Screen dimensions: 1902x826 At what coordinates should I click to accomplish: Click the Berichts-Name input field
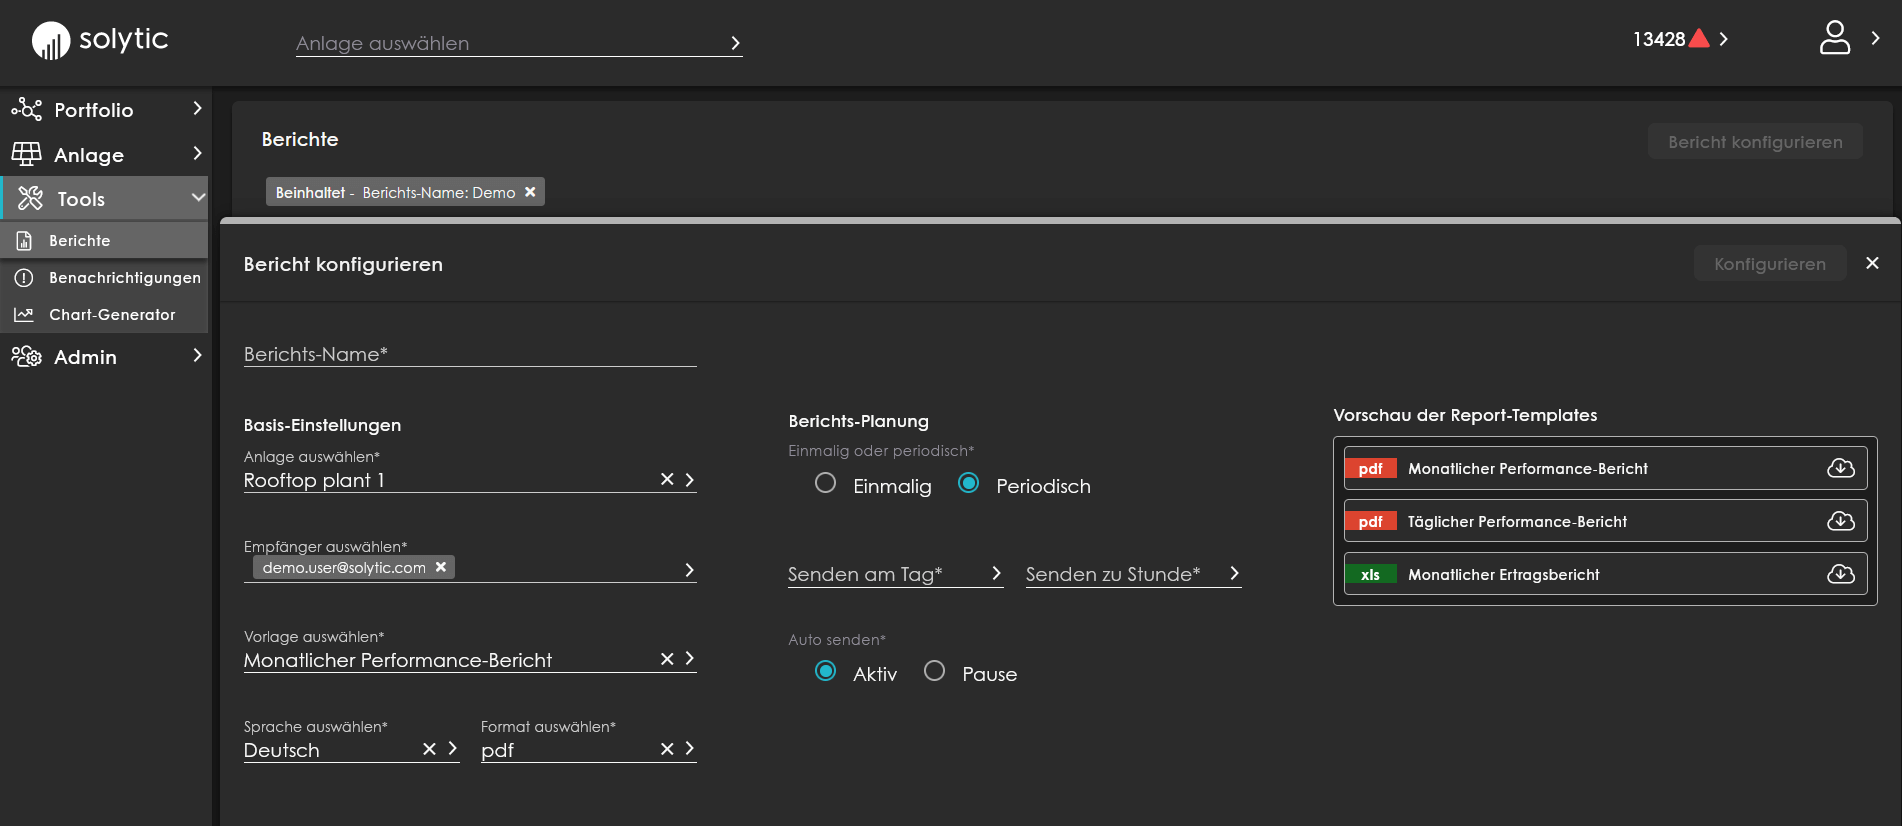pos(470,354)
